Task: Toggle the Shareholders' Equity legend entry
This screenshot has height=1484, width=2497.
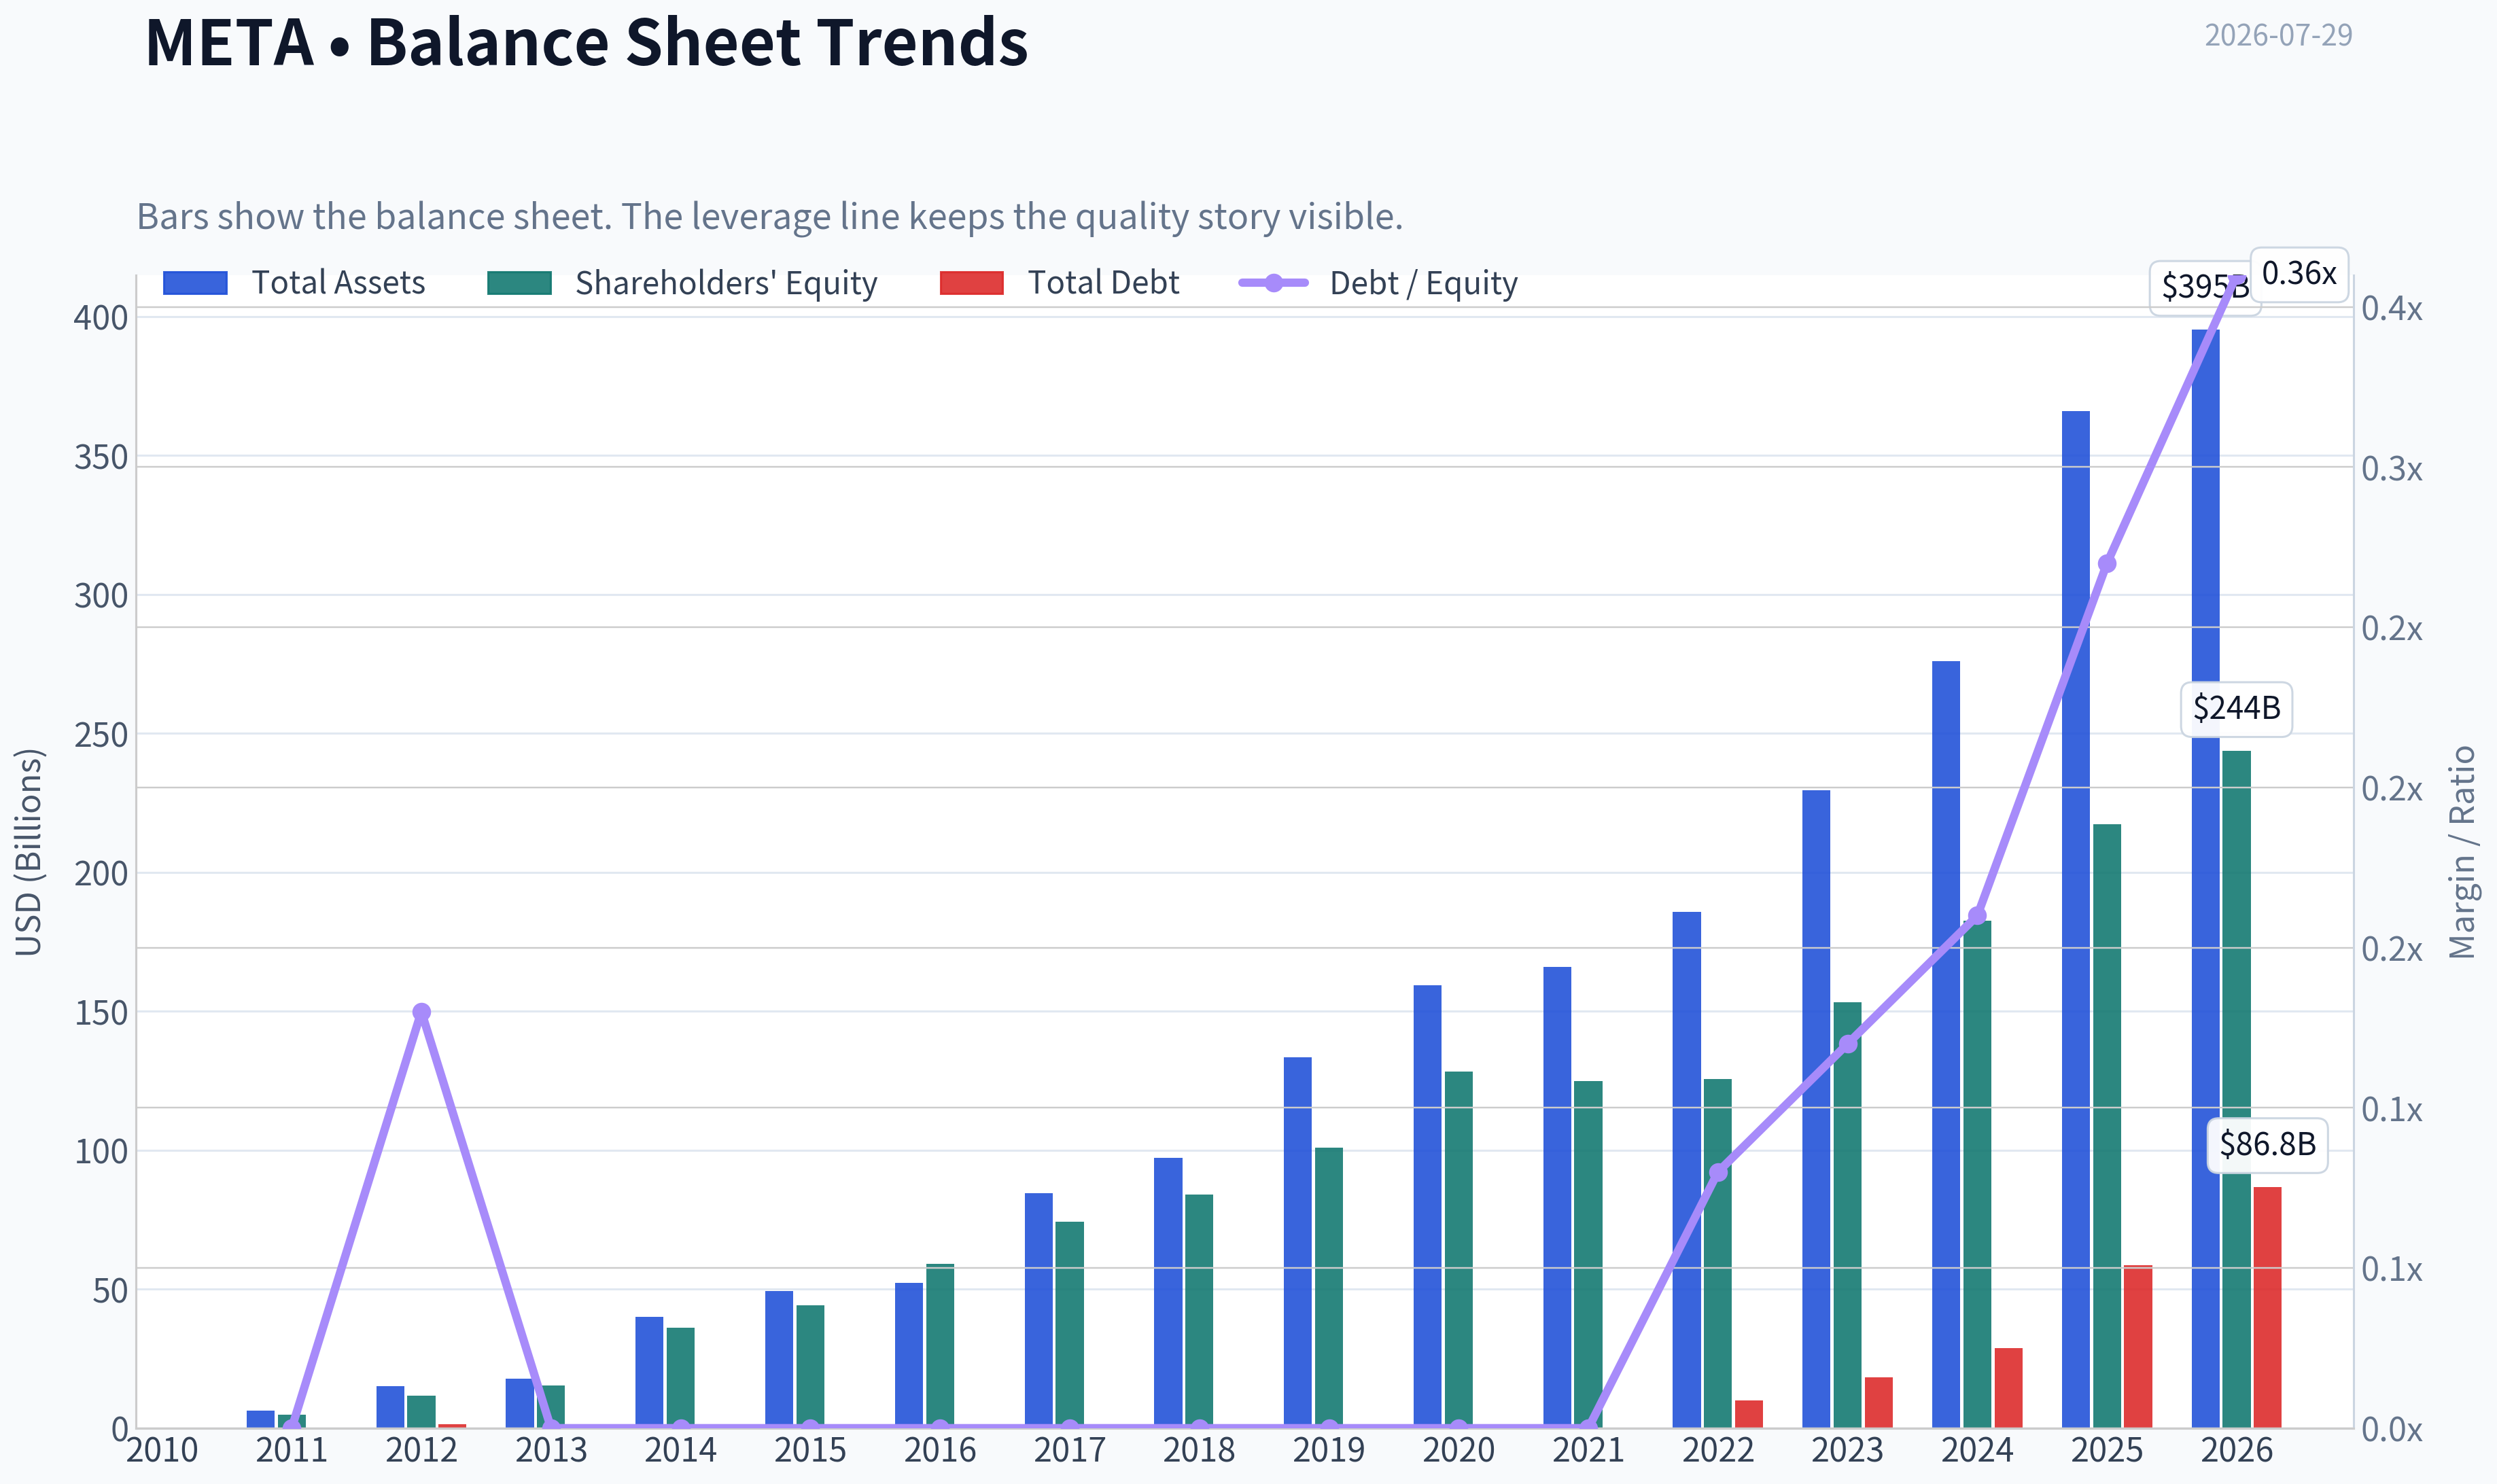Action: [x=682, y=283]
